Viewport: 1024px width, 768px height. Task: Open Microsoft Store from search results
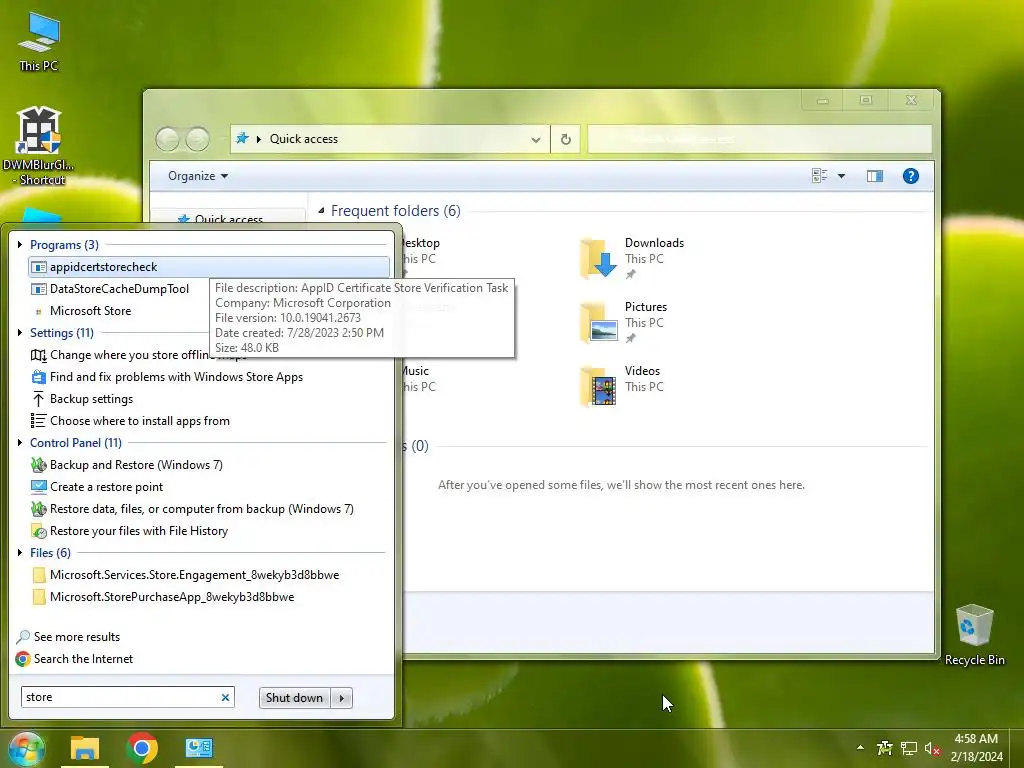pos(90,311)
